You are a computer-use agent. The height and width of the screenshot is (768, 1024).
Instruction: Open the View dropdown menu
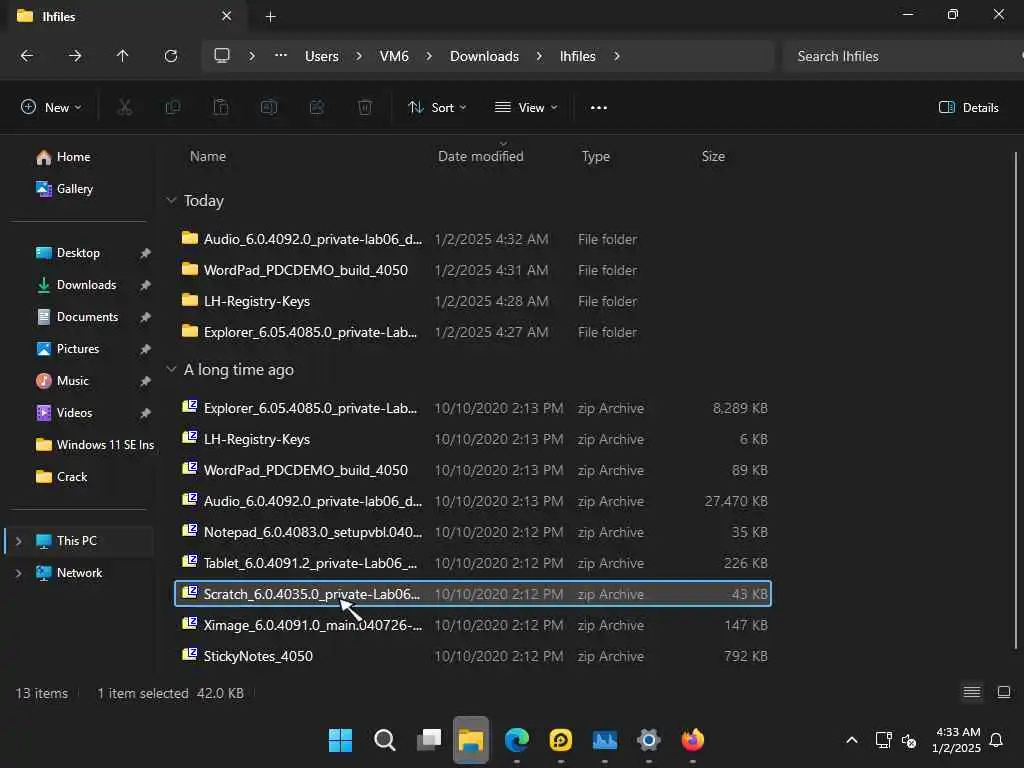click(x=526, y=107)
